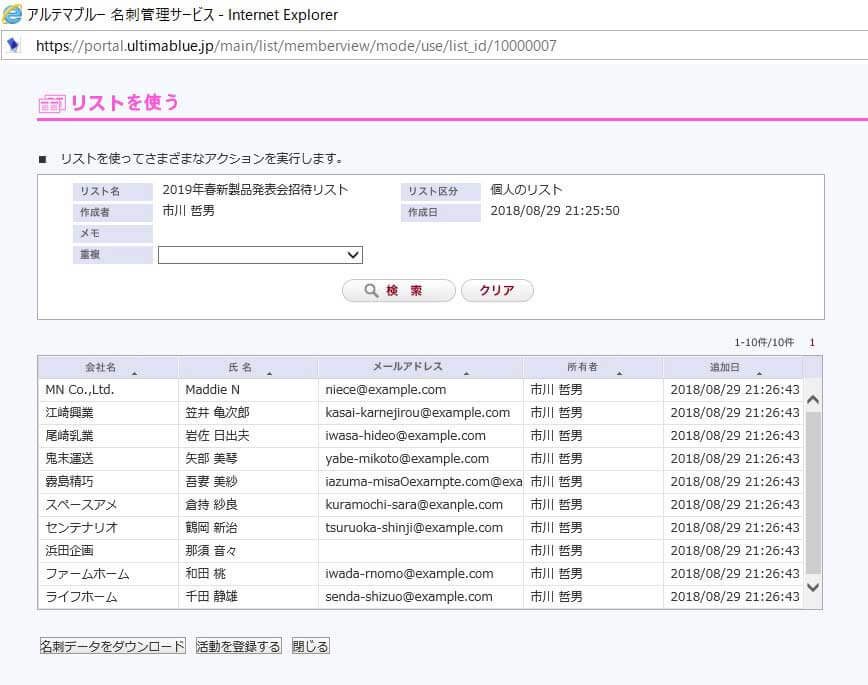Image resolution: width=868 pixels, height=685 pixels.
Task: Click the table vertical scrollbar thumb
Action: (813, 493)
